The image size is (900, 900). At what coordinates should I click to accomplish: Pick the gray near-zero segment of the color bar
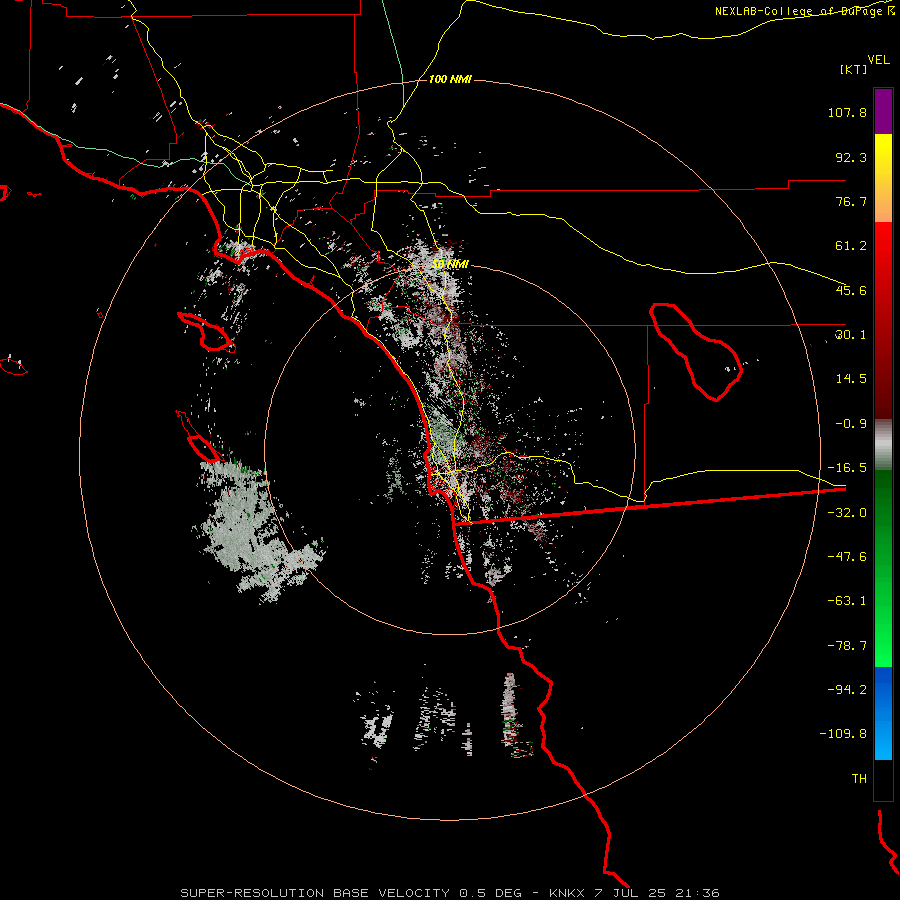click(883, 445)
